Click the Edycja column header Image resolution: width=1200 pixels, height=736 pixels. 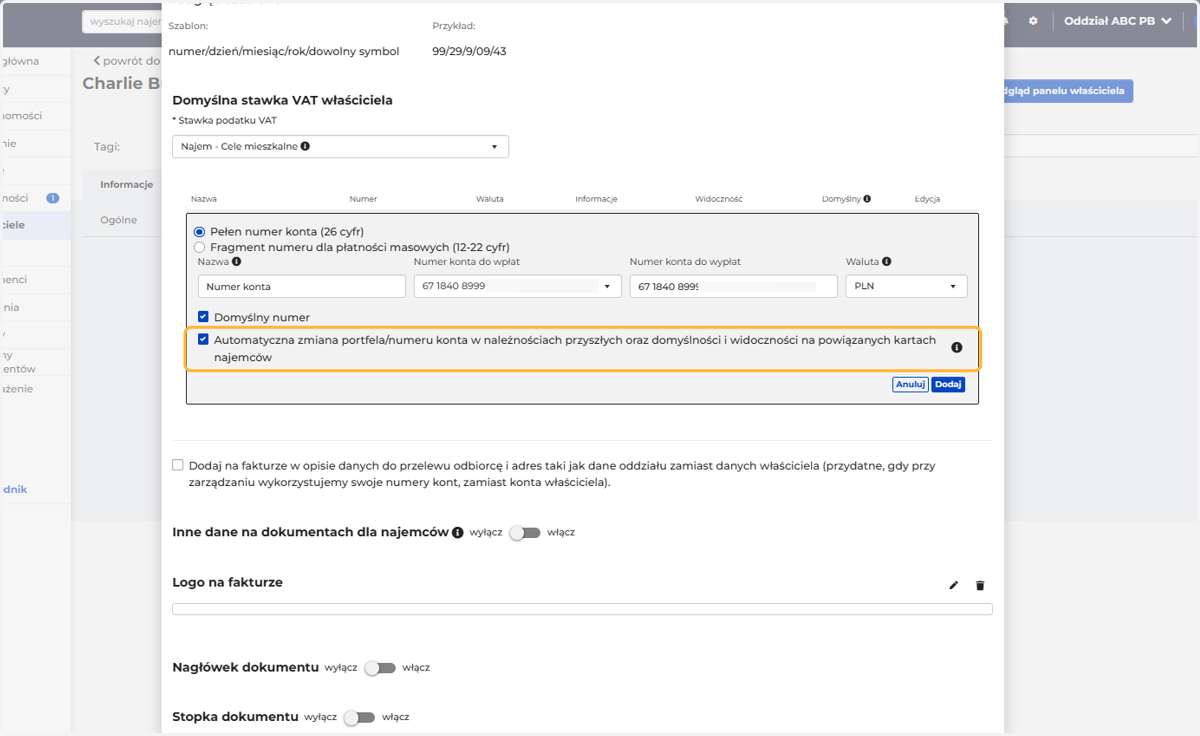(x=927, y=199)
